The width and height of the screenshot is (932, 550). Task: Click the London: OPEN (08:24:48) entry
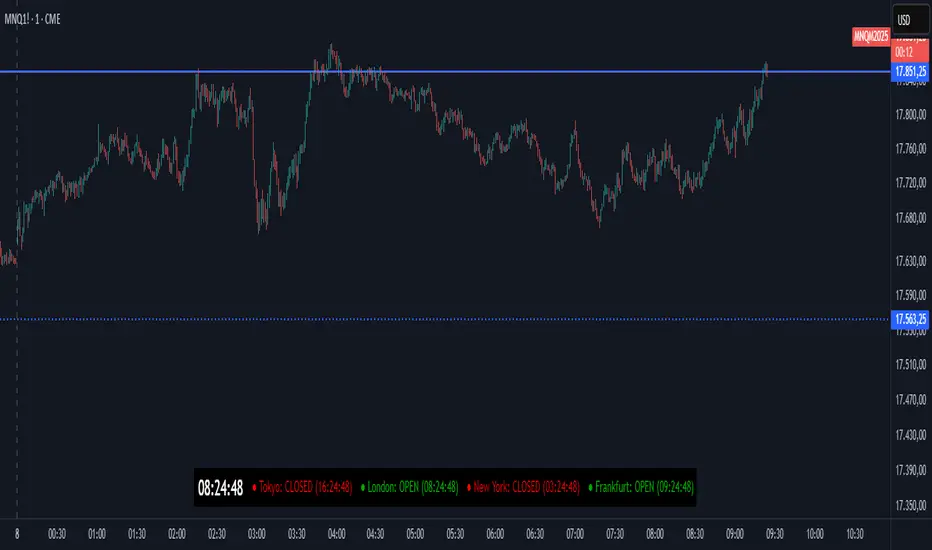tap(410, 488)
